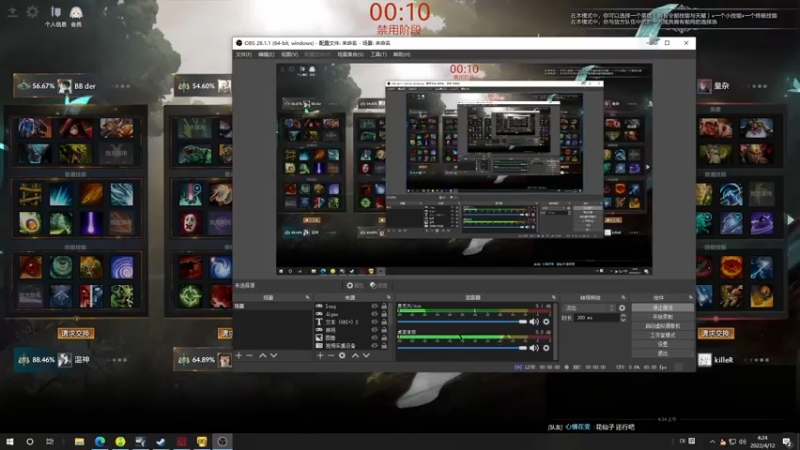This screenshot has width=800, height=450.
Task: Show hidden icons in the system tray
Action: point(712,442)
